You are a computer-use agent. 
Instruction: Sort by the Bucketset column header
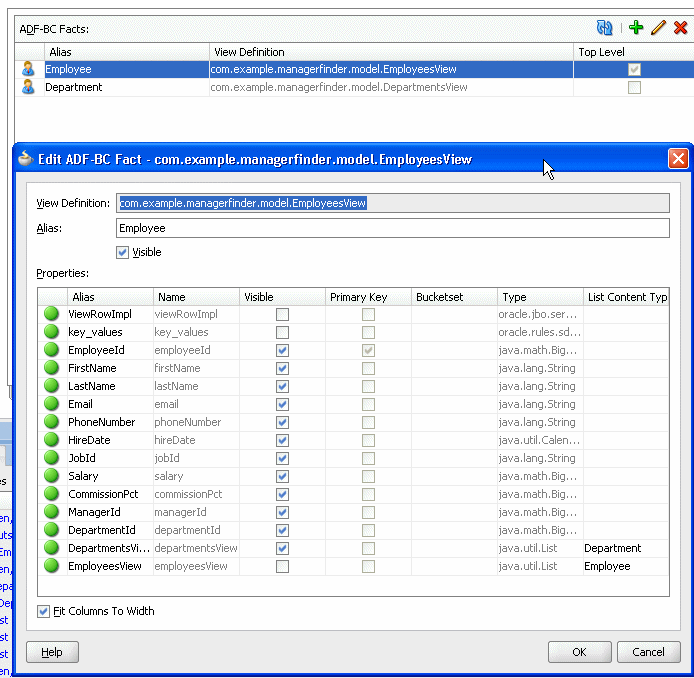coord(454,297)
